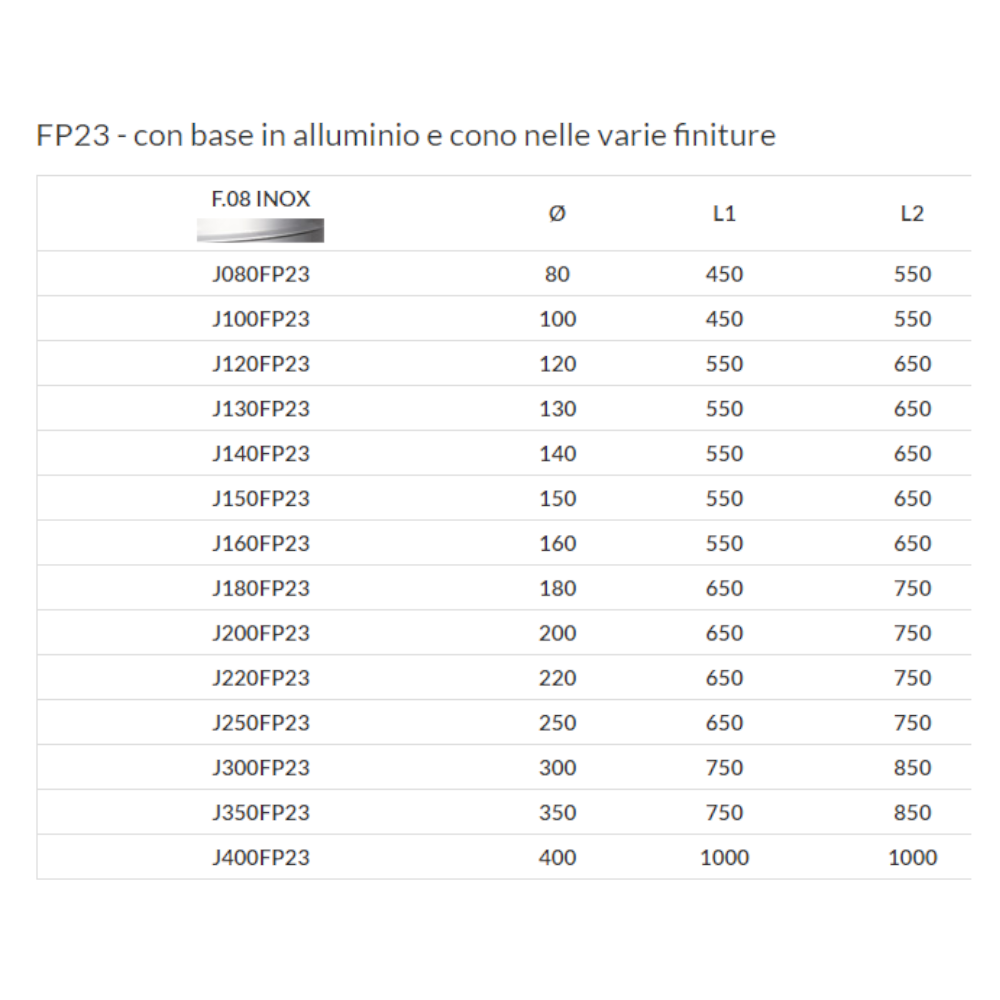Click the F.08 INOX column header
Image resolution: width=1000 pixels, height=1000 pixels.
tap(260, 199)
